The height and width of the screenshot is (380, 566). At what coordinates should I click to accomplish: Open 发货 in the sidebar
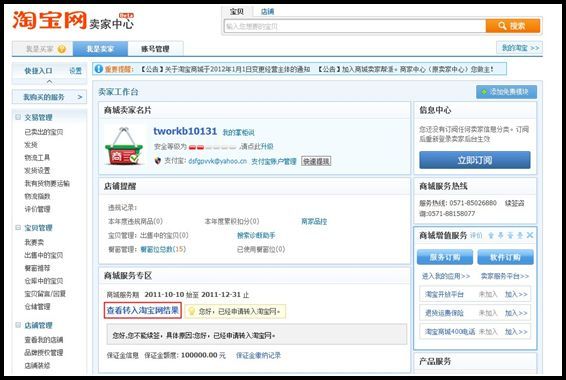pyautogui.click(x=31, y=145)
